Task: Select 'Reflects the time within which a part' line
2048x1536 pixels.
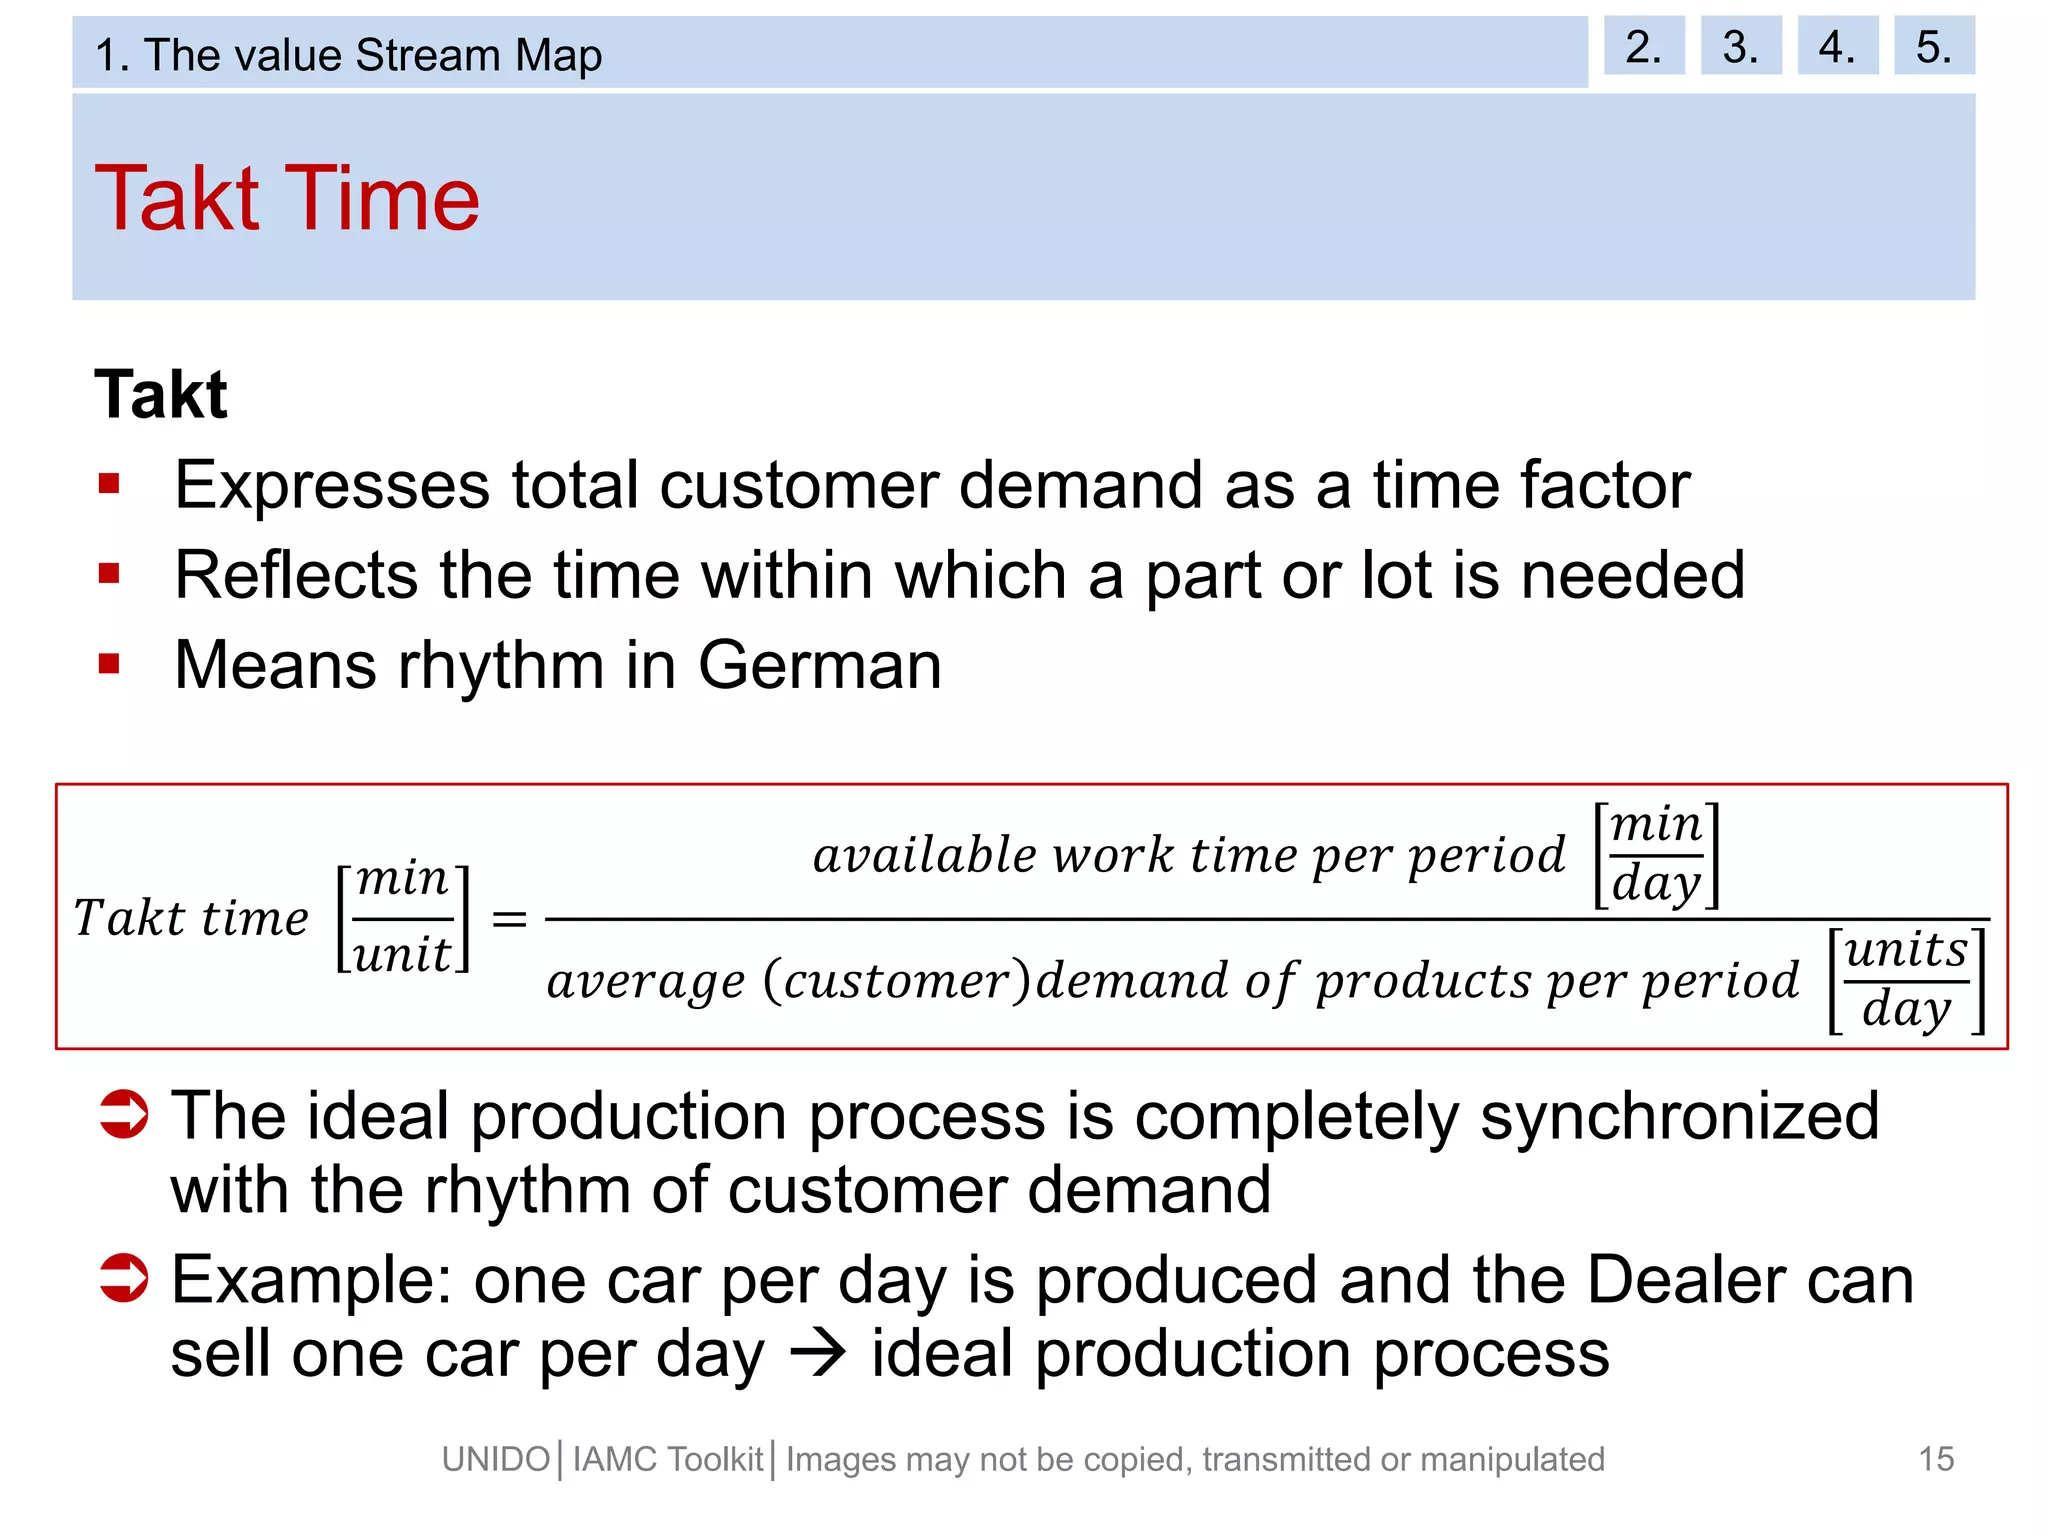Action: (960, 577)
